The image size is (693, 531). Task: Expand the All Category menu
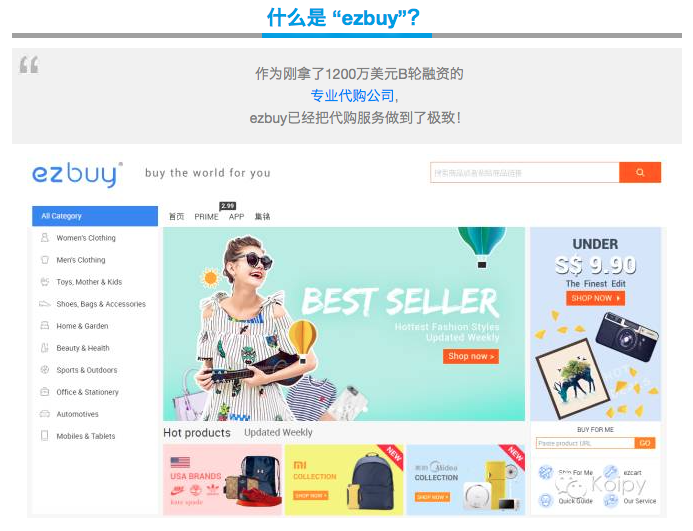click(95, 216)
